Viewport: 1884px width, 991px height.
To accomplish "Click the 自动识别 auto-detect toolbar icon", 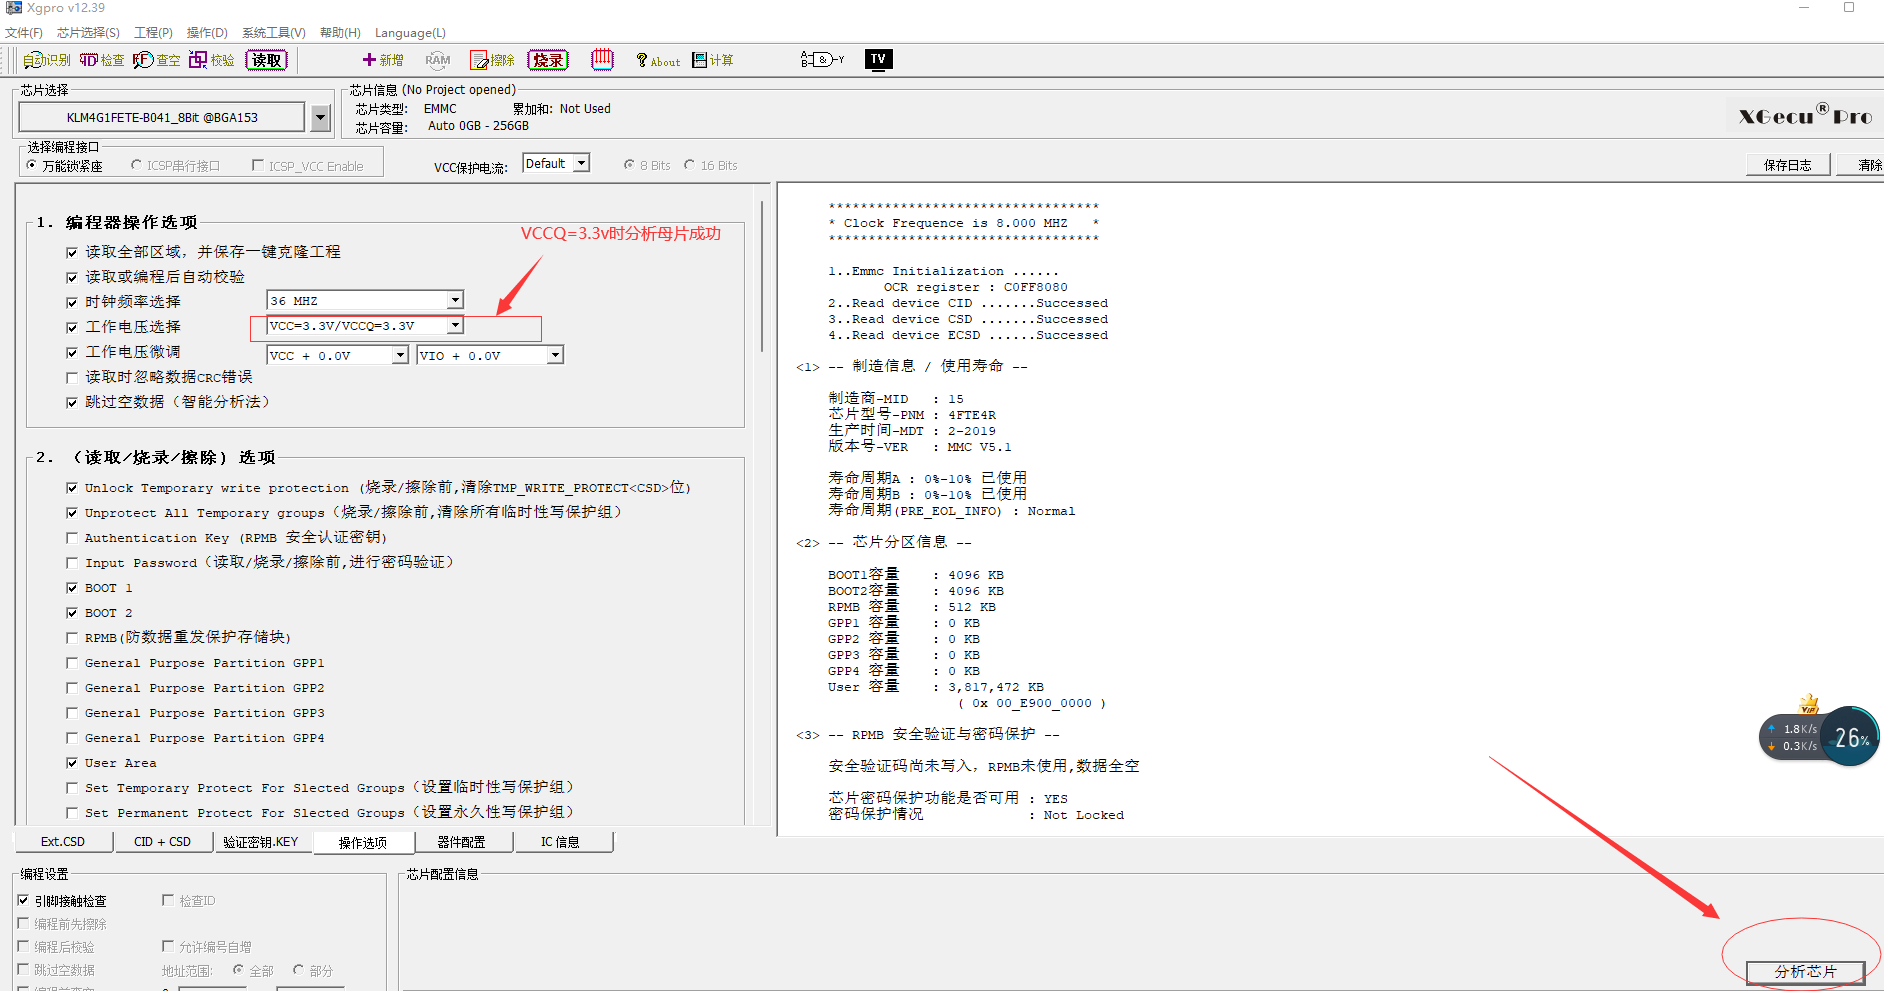I will [46, 60].
